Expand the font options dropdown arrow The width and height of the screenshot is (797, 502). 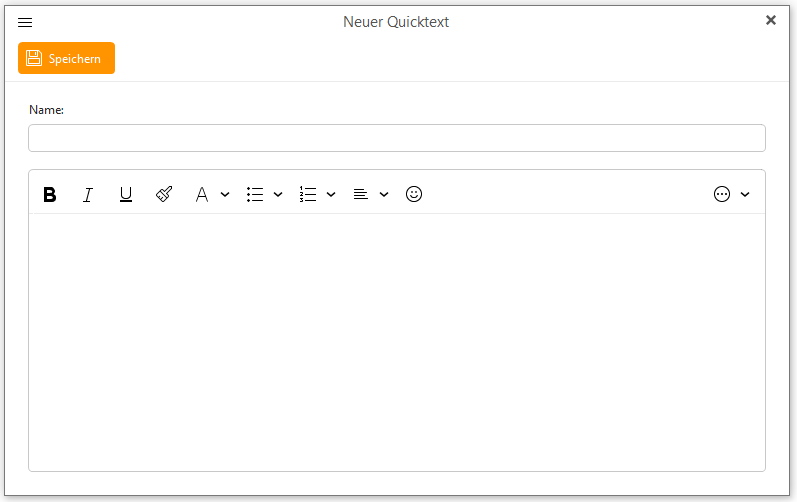coord(225,195)
